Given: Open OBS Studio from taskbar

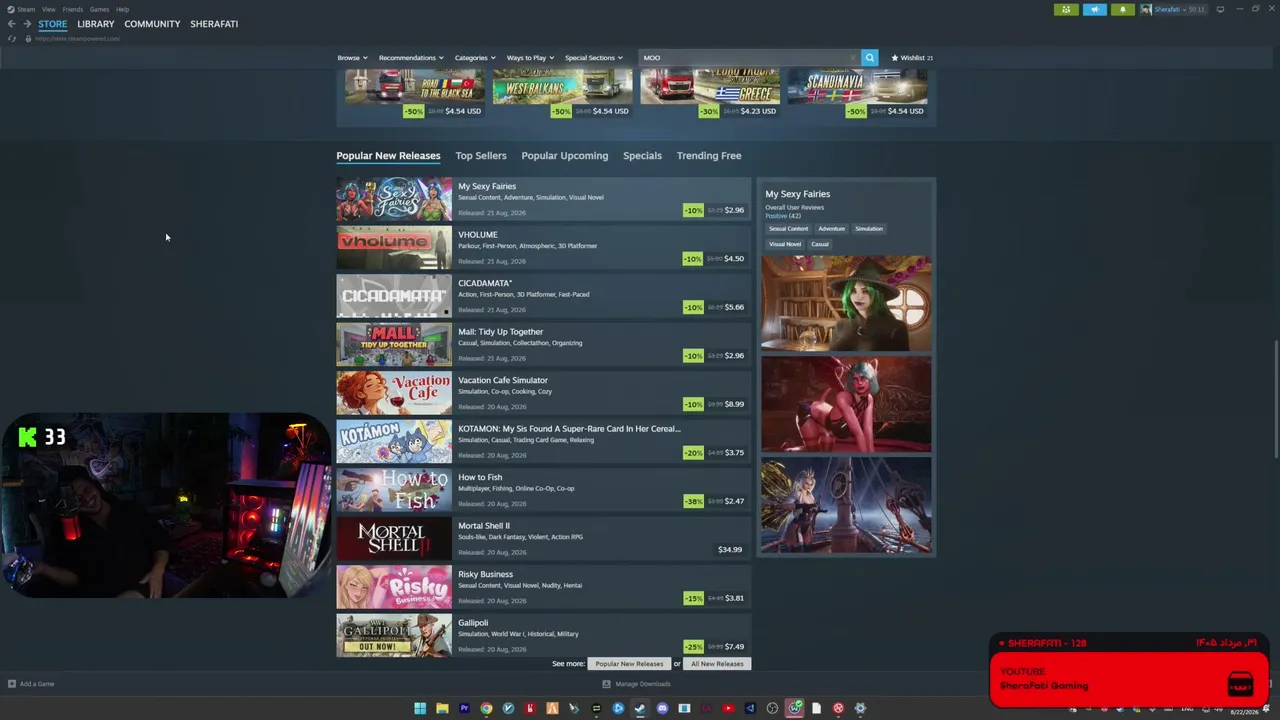Looking at the screenshot, I should pos(772,708).
